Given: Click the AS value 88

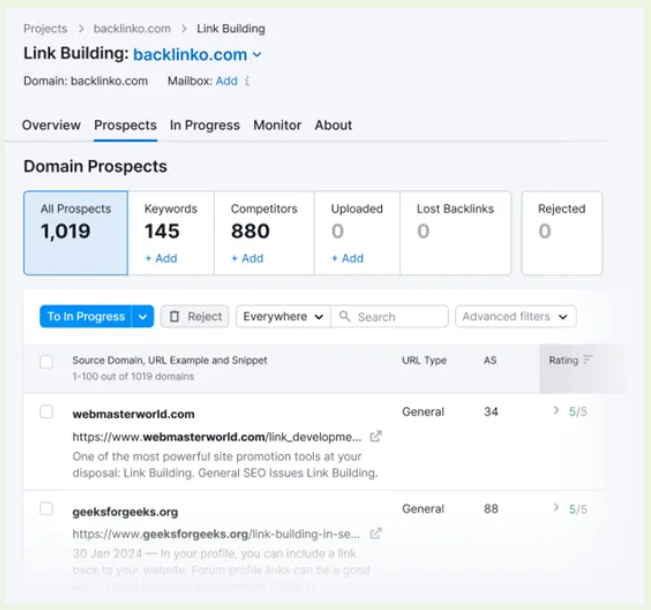Looking at the screenshot, I should [x=491, y=509].
